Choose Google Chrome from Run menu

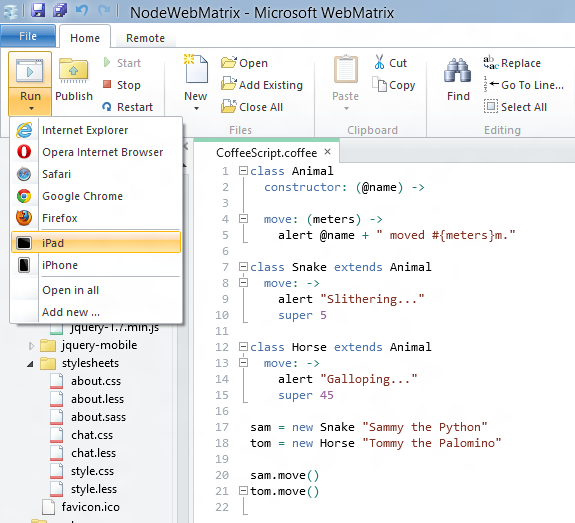pyautogui.click(x=96, y=196)
